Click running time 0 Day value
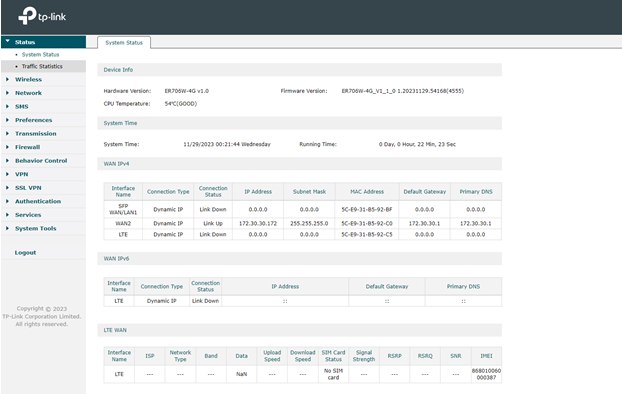The width and height of the screenshot is (622, 394). (417, 144)
